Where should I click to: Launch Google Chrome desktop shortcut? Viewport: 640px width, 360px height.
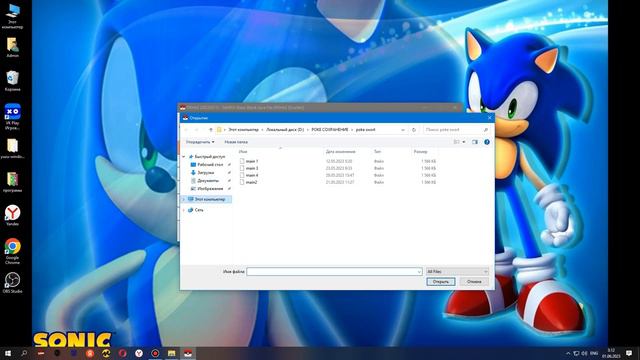[x=12, y=251]
